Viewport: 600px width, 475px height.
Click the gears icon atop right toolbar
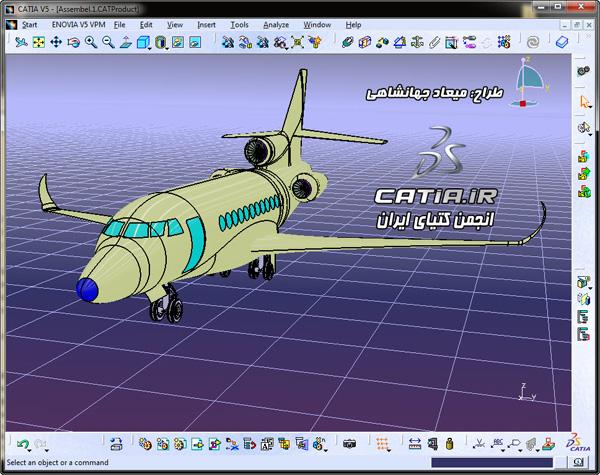583,71
